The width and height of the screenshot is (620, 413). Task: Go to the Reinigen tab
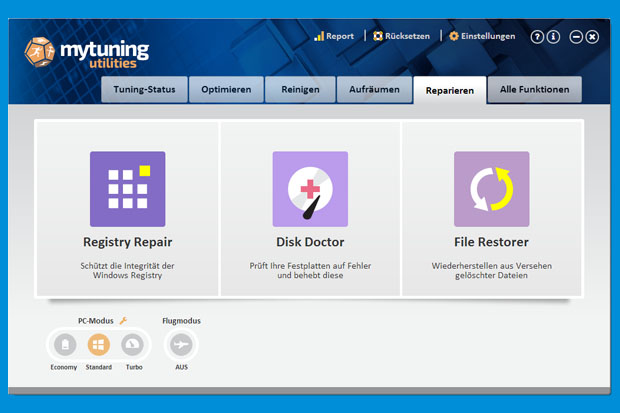coord(300,89)
